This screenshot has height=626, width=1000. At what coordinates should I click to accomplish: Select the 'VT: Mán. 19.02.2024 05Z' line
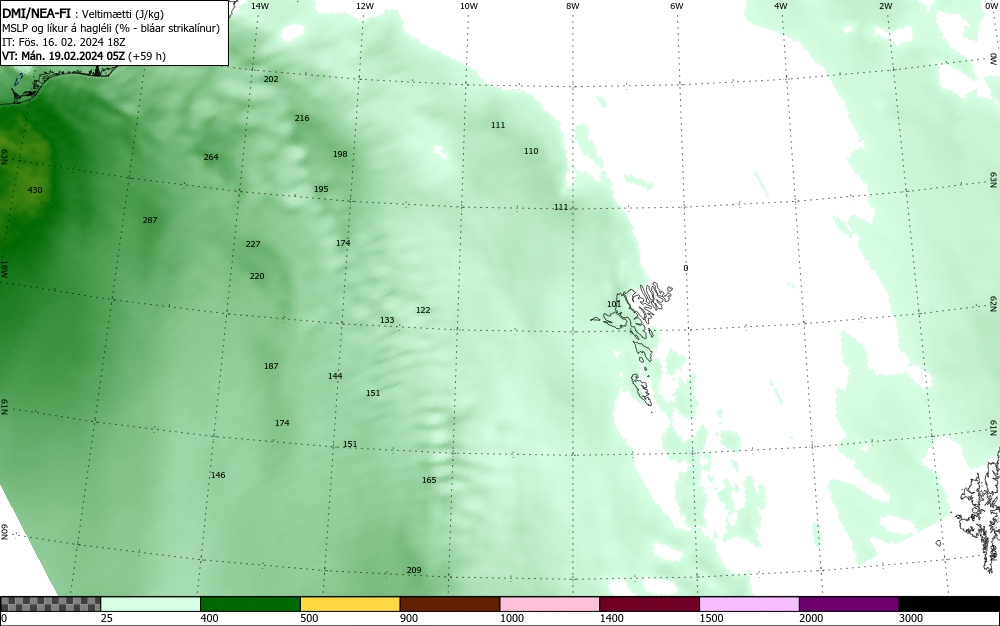point(84,56)
